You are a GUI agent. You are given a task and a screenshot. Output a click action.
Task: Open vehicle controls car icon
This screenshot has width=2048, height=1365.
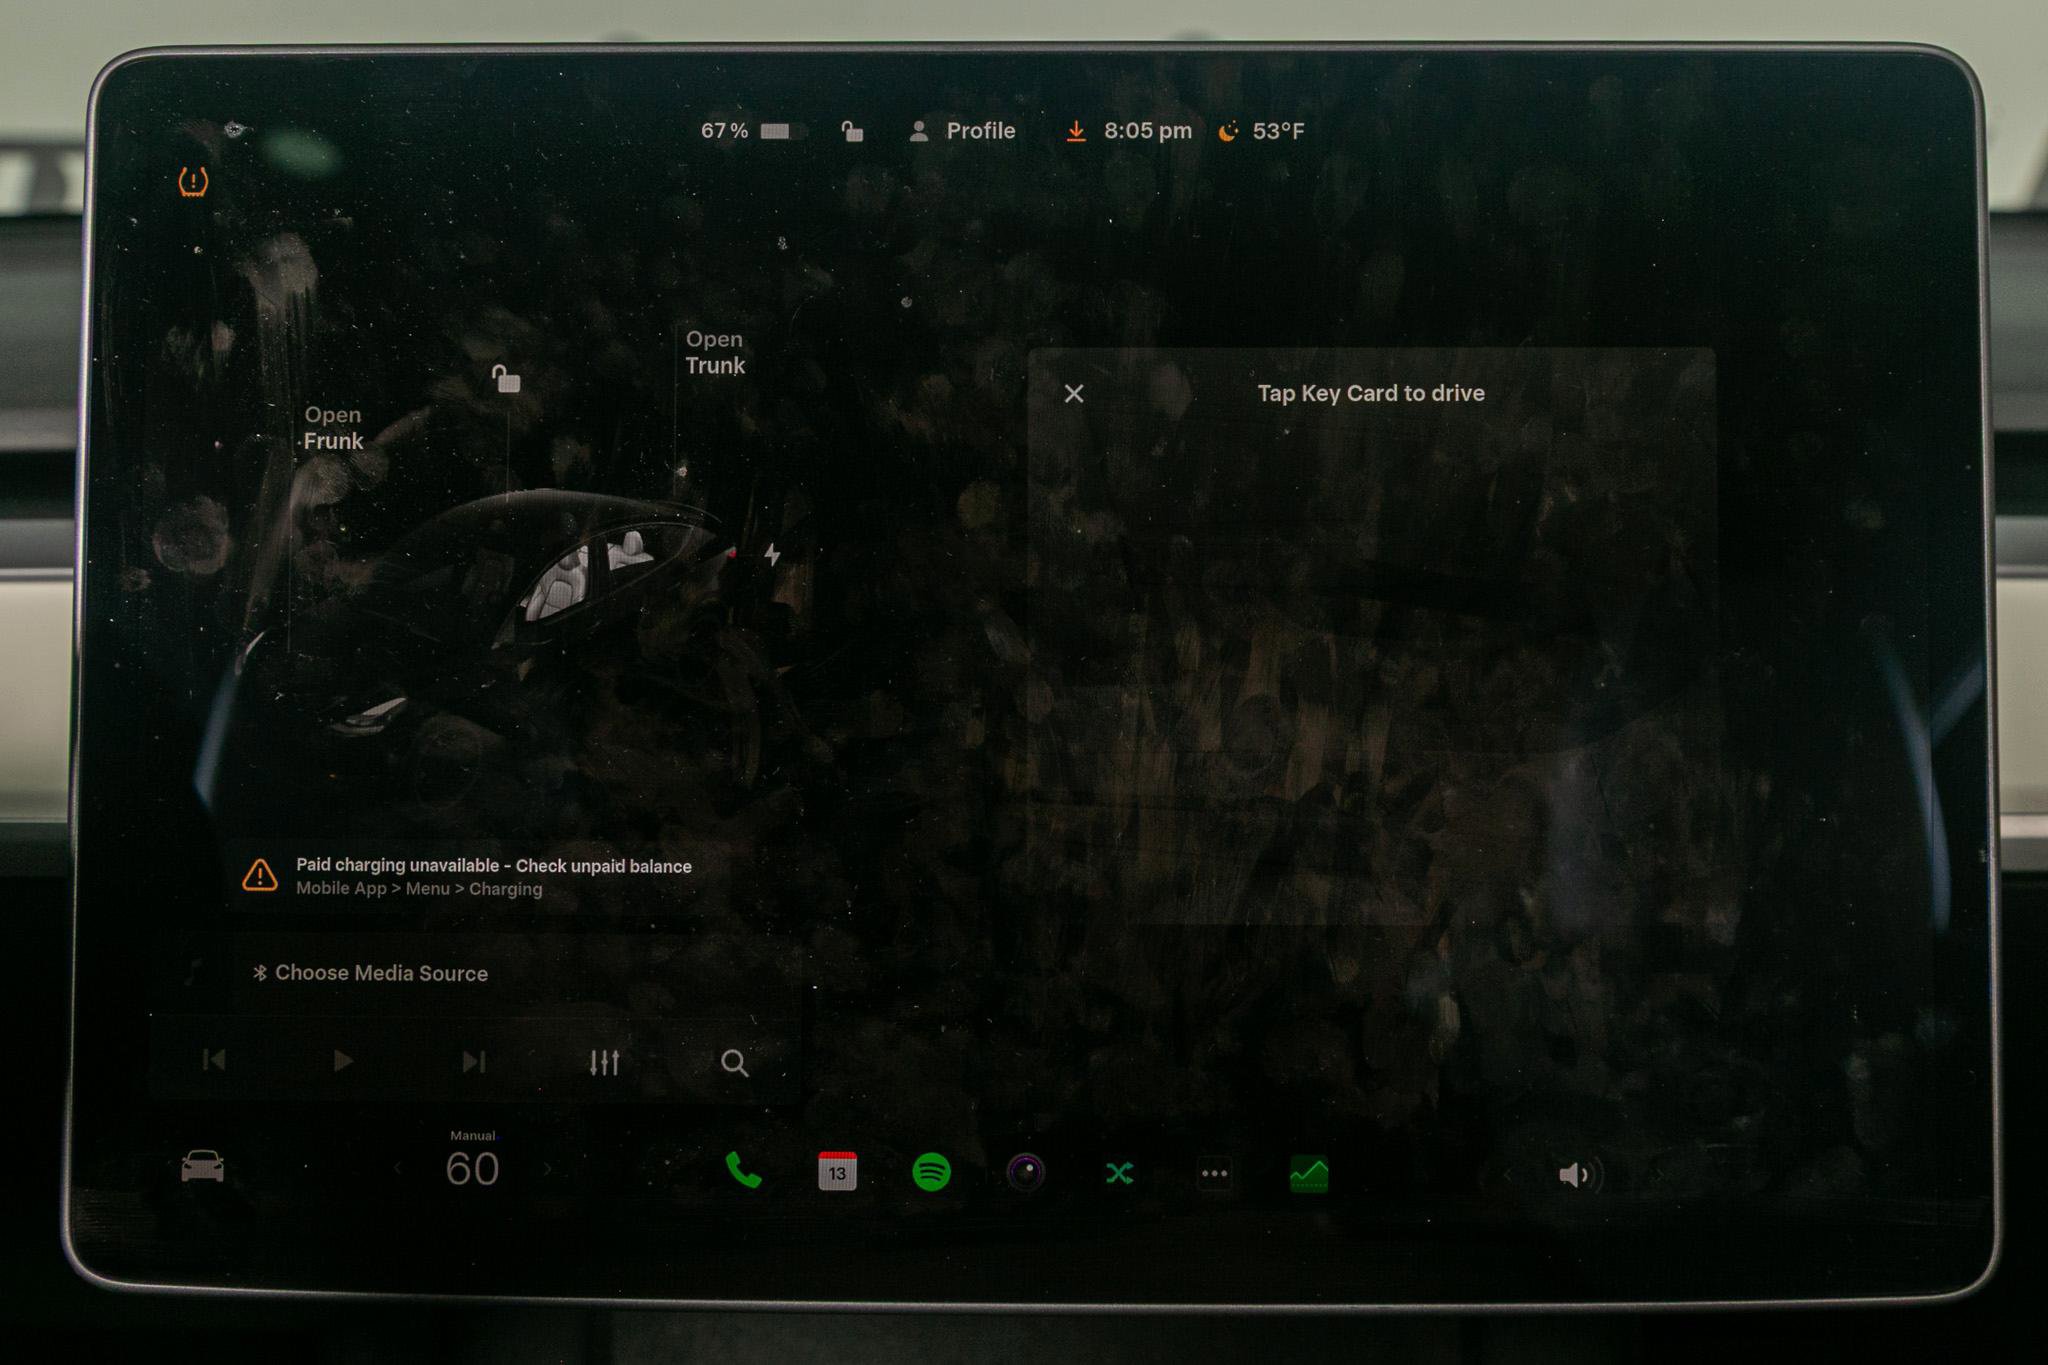(x=202, y=1167)
